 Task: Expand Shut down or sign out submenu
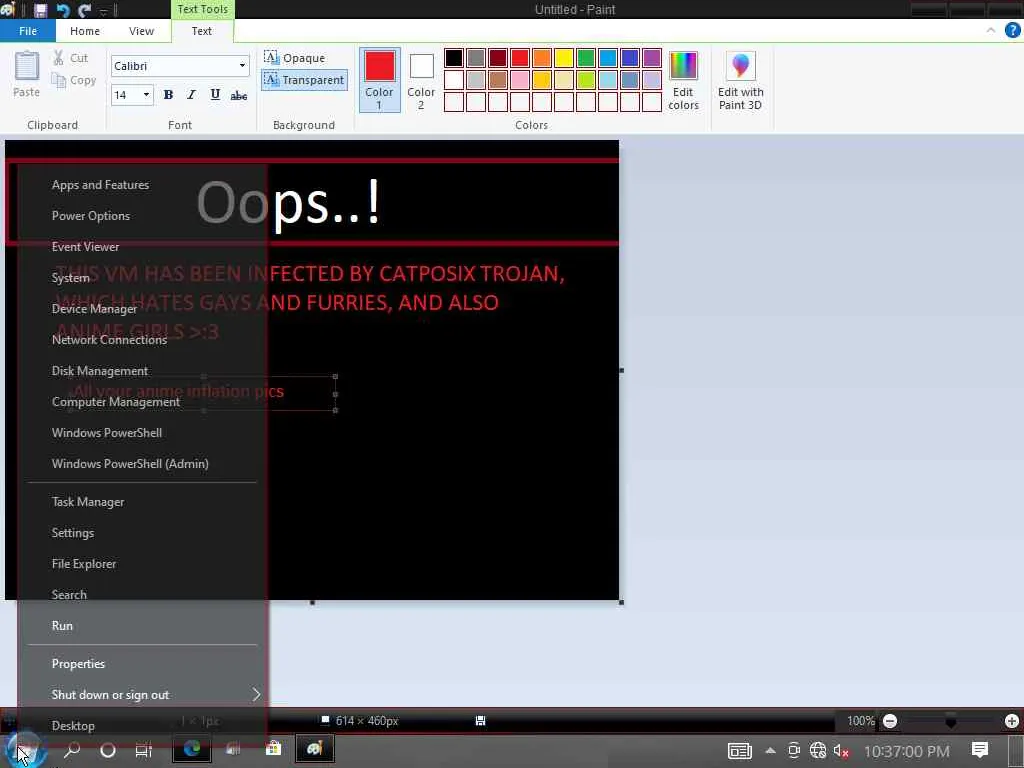pyautogui.click(x=142, y=695)
